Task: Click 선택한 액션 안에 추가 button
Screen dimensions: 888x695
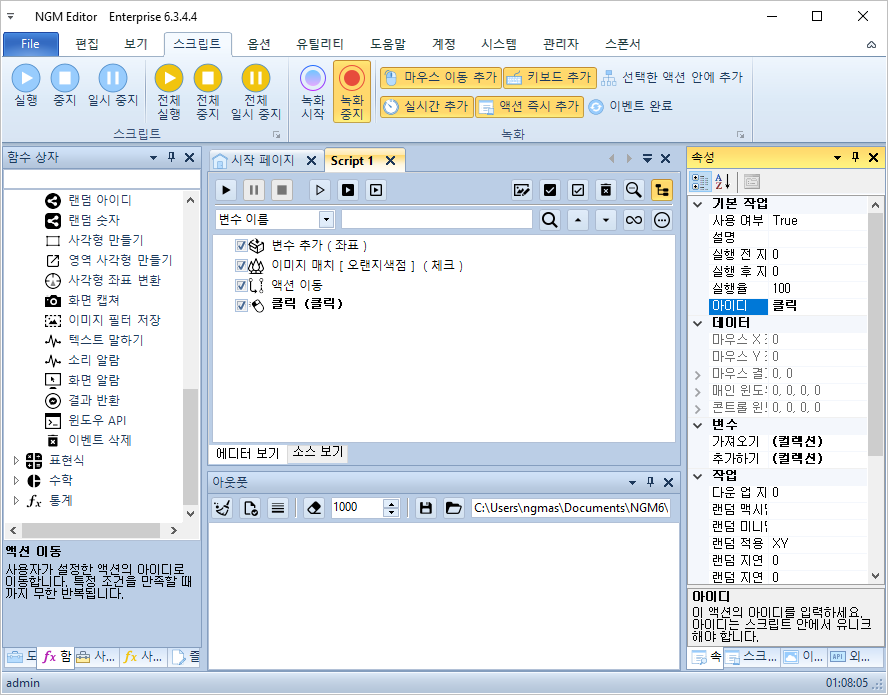Action: pyautogui.click(x=672, y=78)
